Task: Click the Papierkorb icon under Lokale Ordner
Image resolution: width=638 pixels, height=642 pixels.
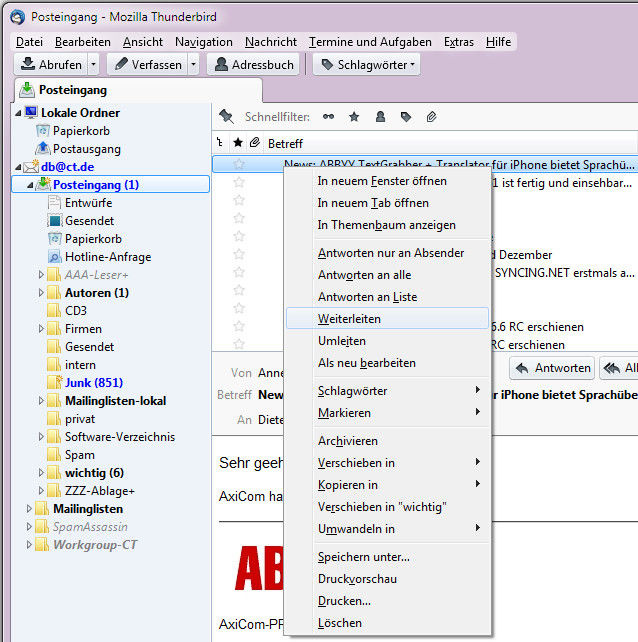Action: (43, 131)
